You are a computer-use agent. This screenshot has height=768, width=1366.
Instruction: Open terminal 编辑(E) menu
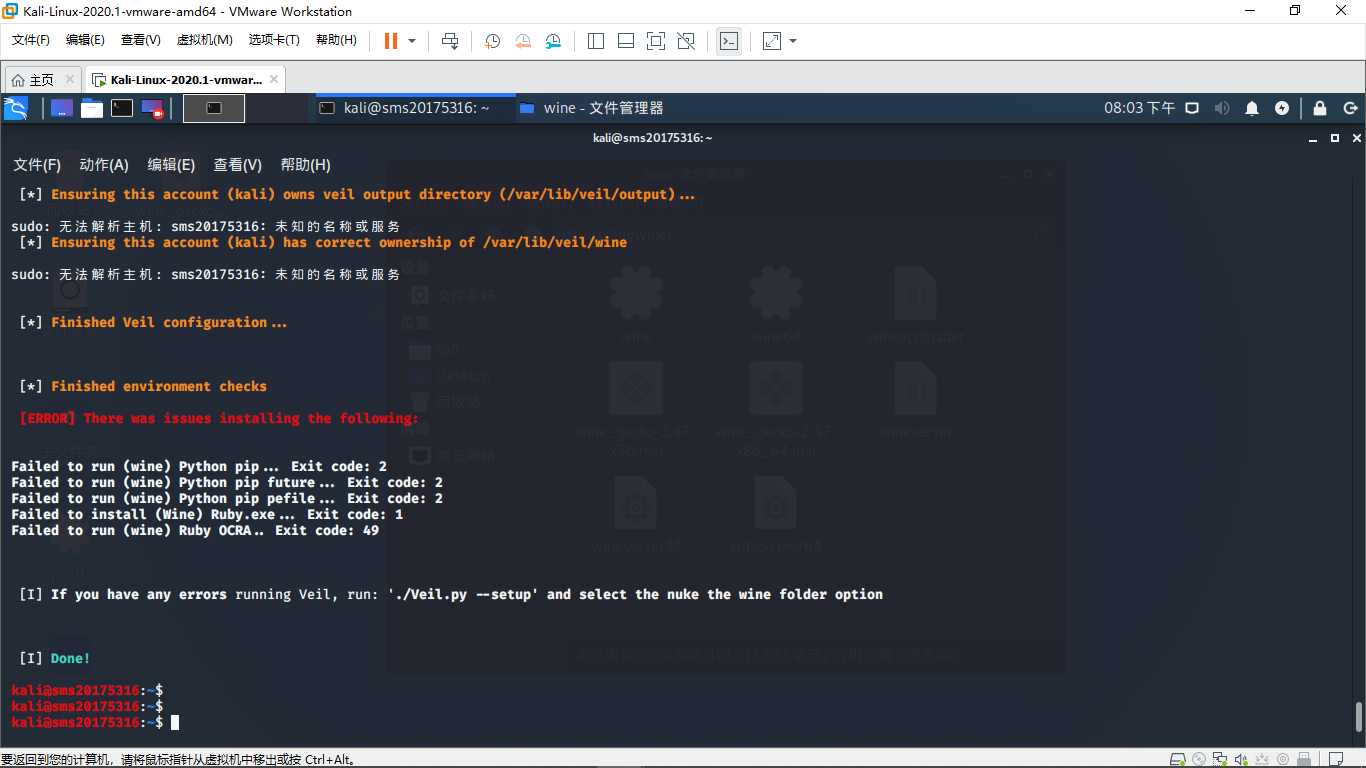171,165
